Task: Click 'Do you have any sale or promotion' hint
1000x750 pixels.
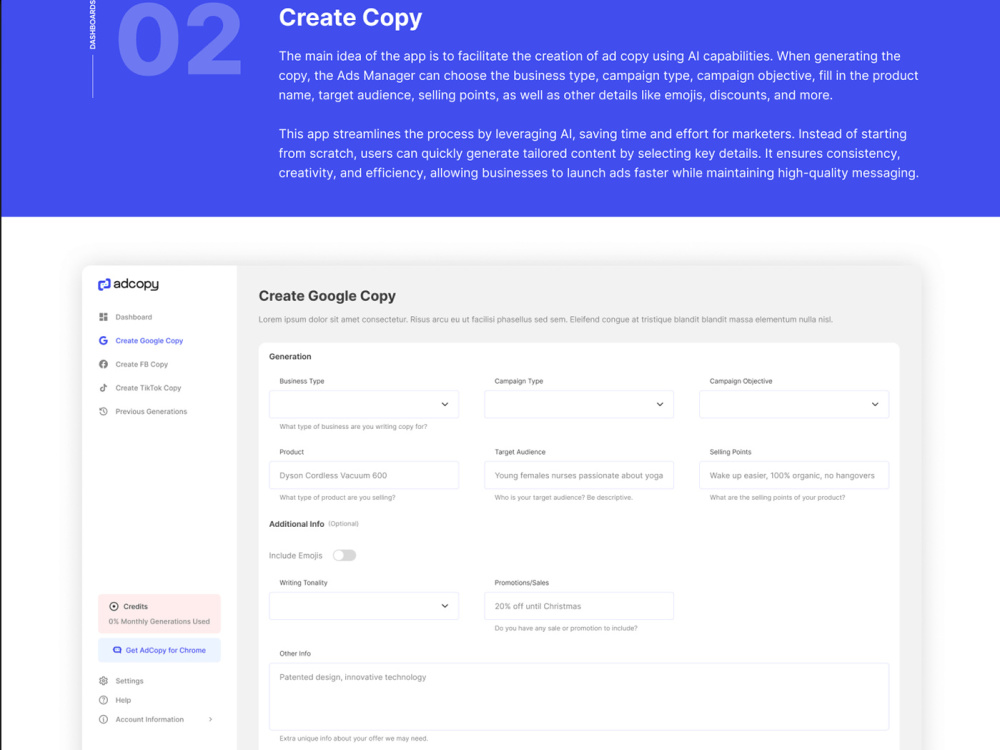Action: tap(566, 628)
